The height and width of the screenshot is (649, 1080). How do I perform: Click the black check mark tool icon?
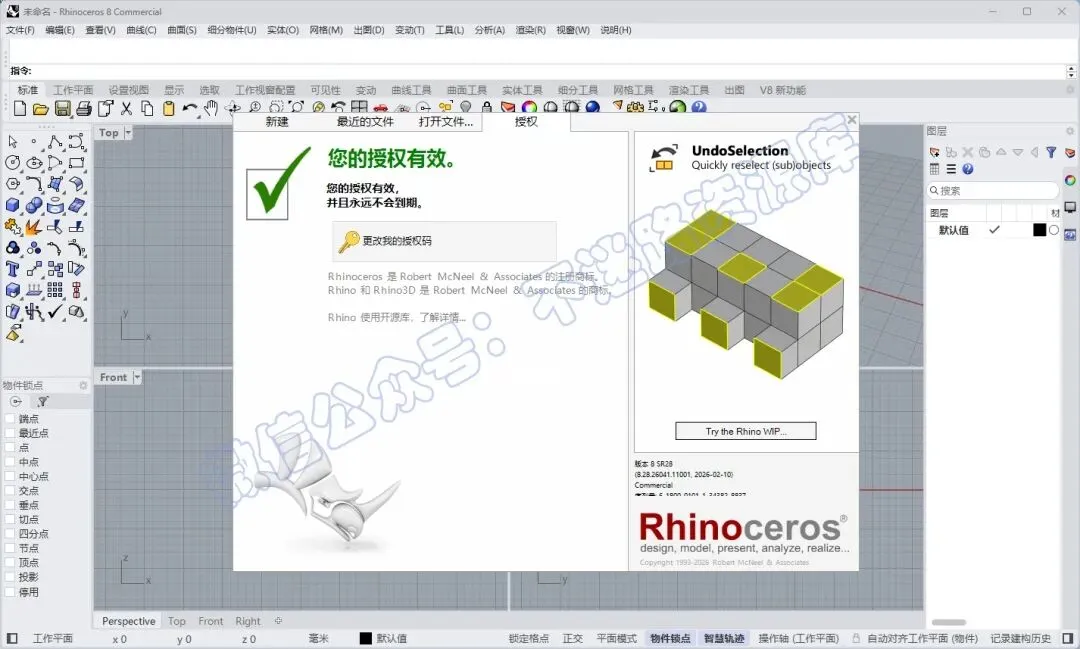[x=55, y=312]
